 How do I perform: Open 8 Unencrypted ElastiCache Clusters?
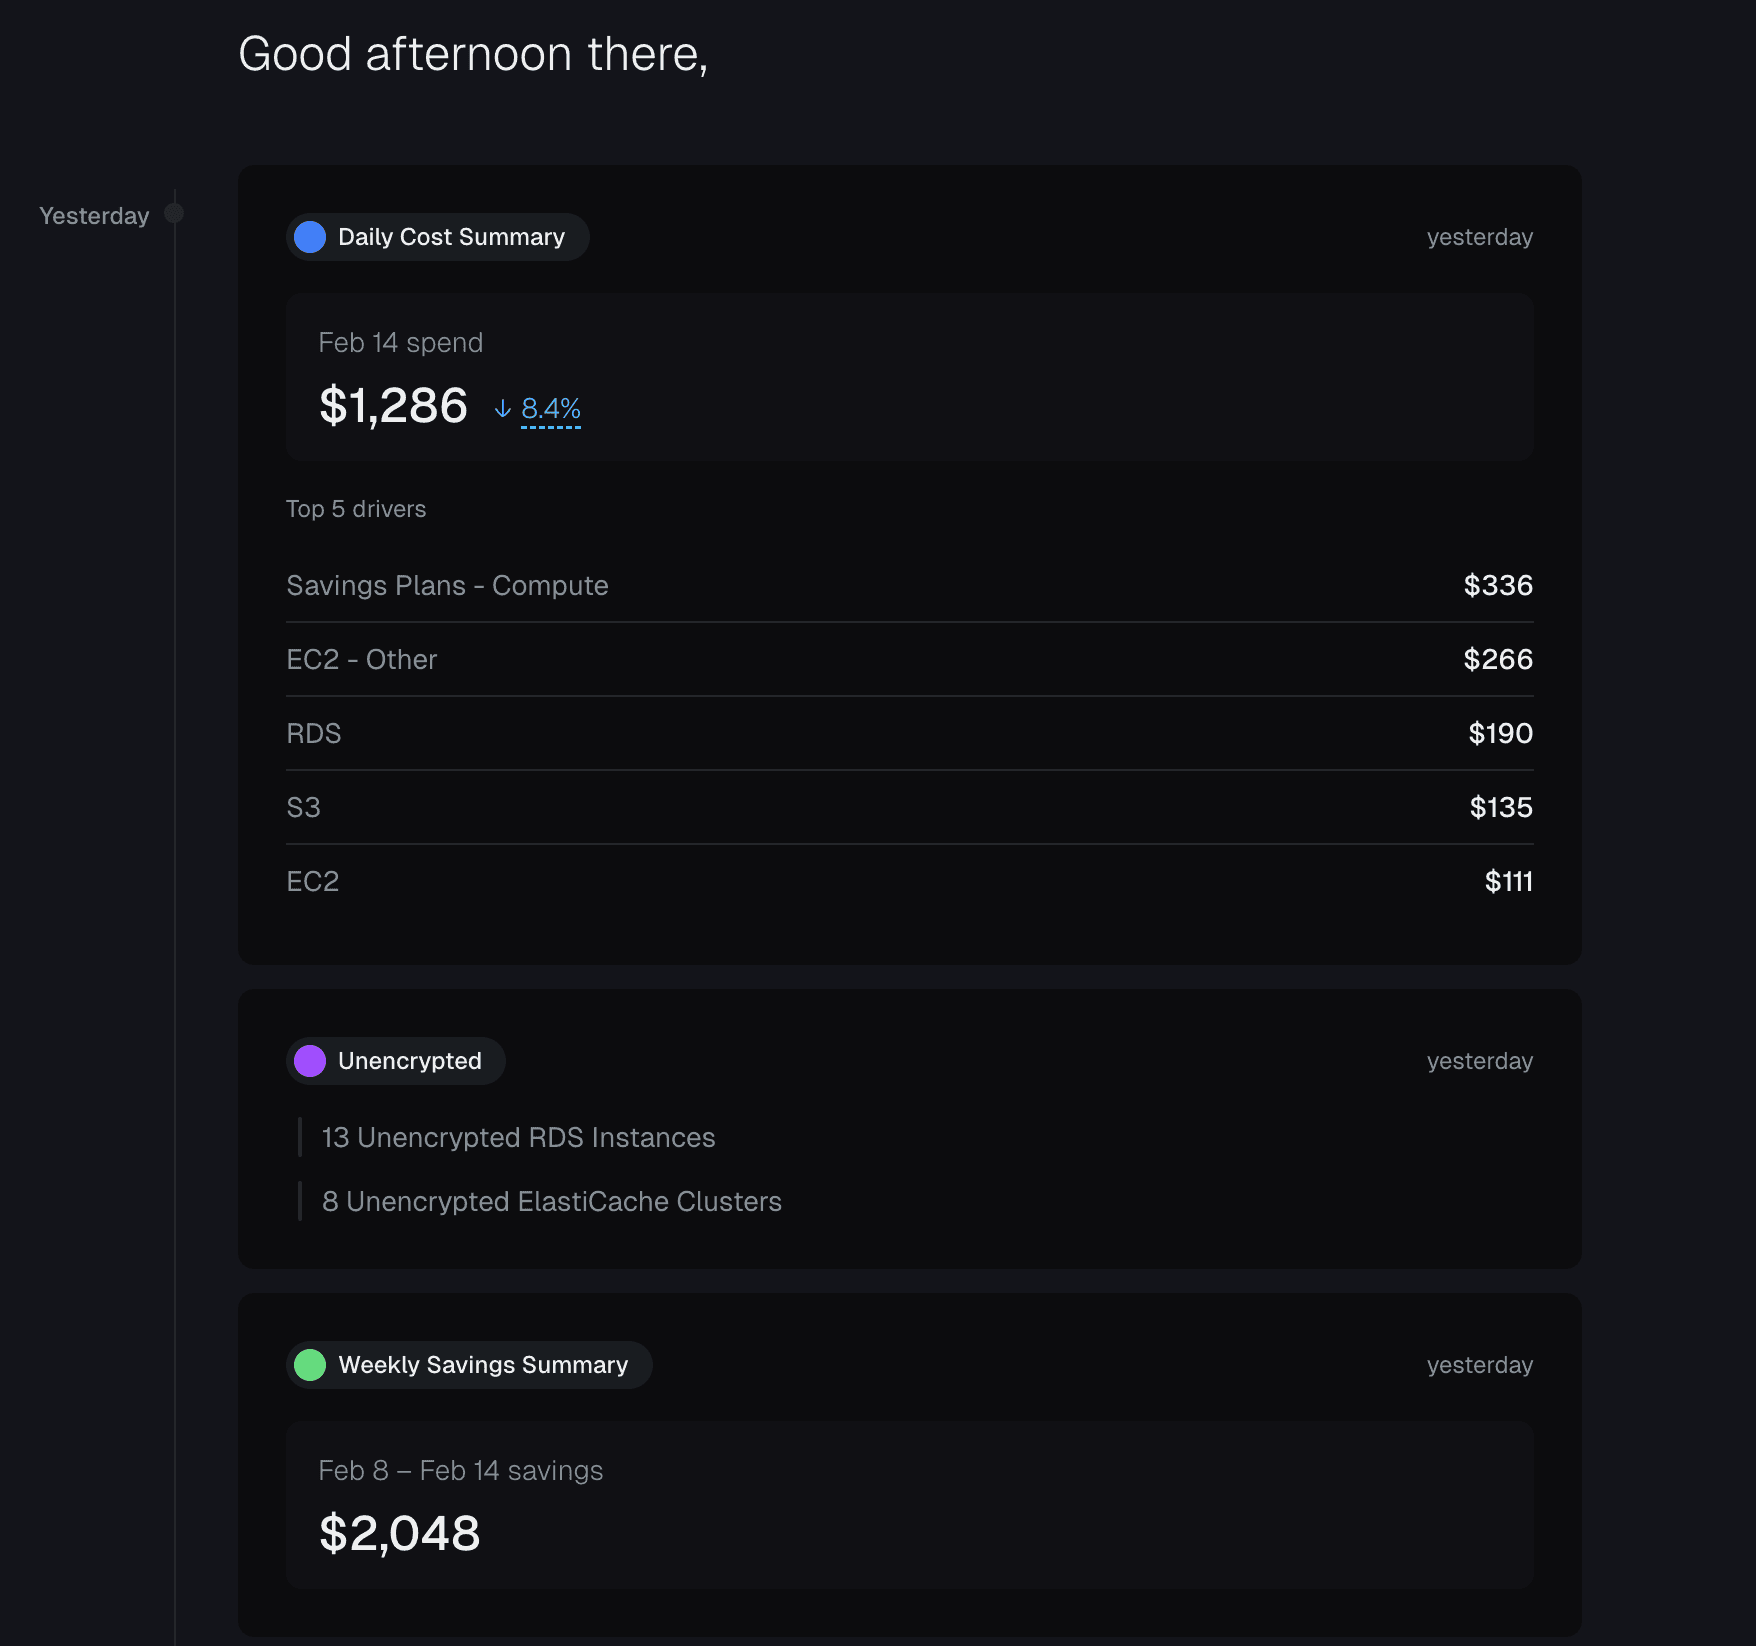[x=551, y=1201]
